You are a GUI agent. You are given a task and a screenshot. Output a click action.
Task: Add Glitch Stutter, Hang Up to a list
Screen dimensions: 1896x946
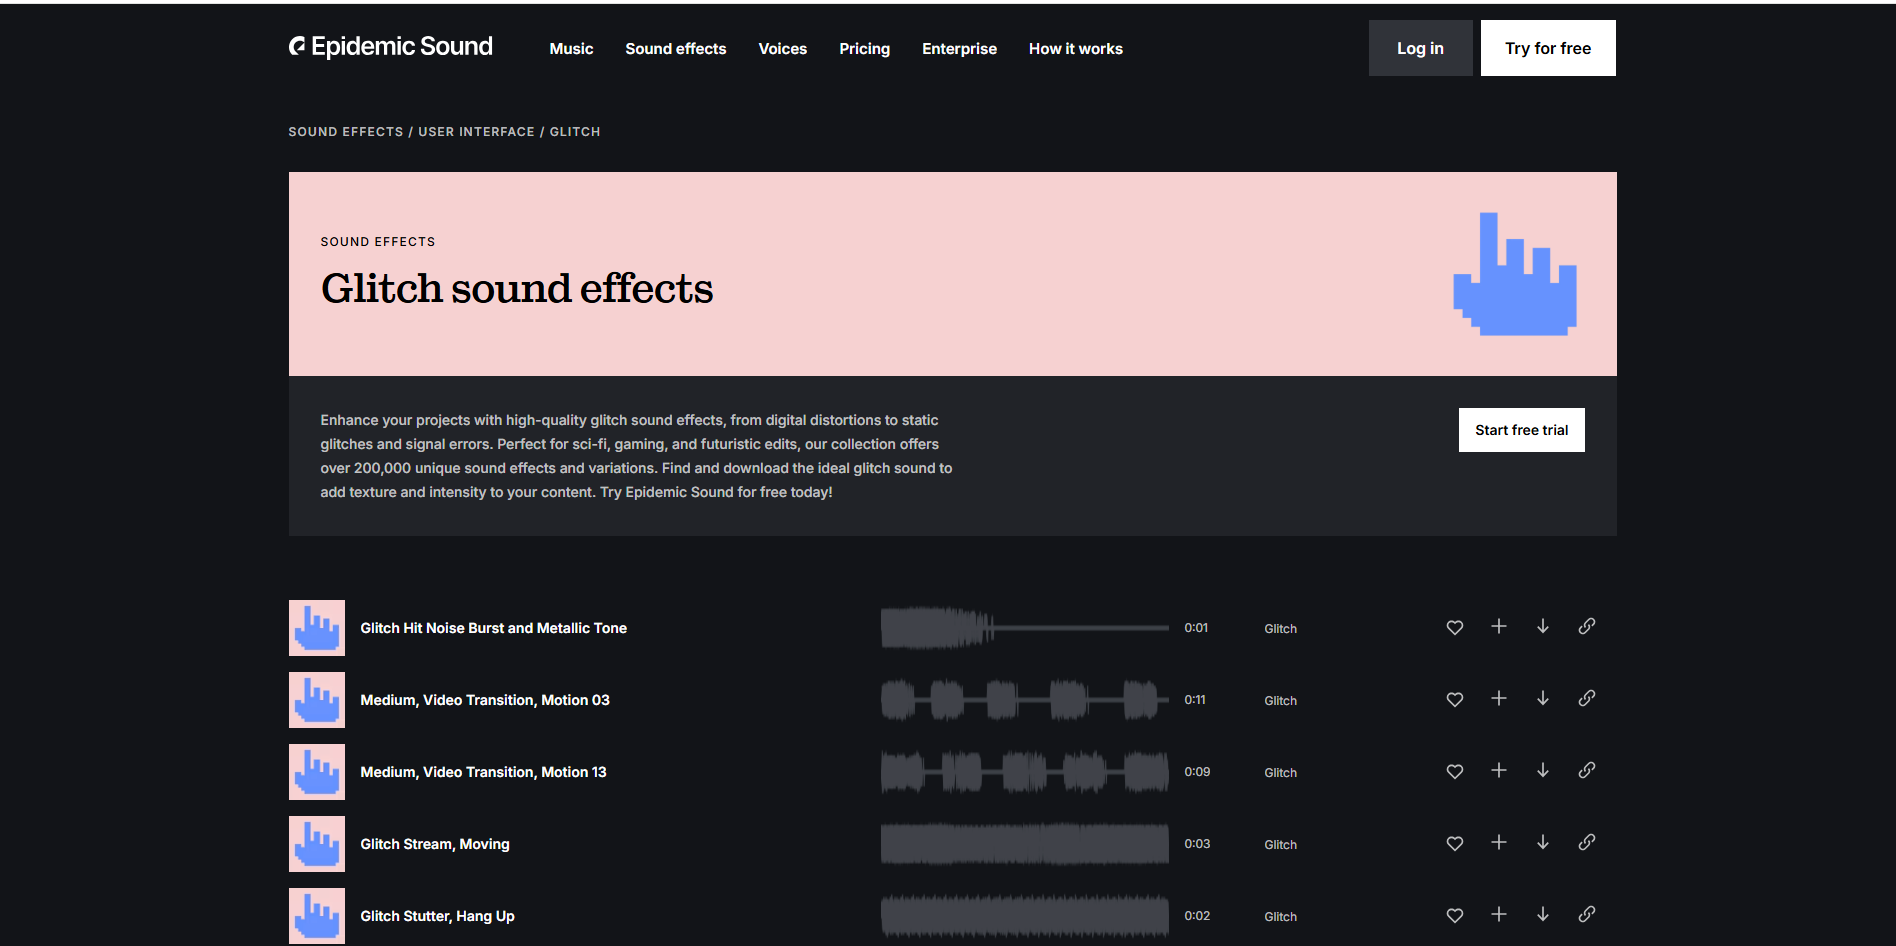coord(1498,914)
